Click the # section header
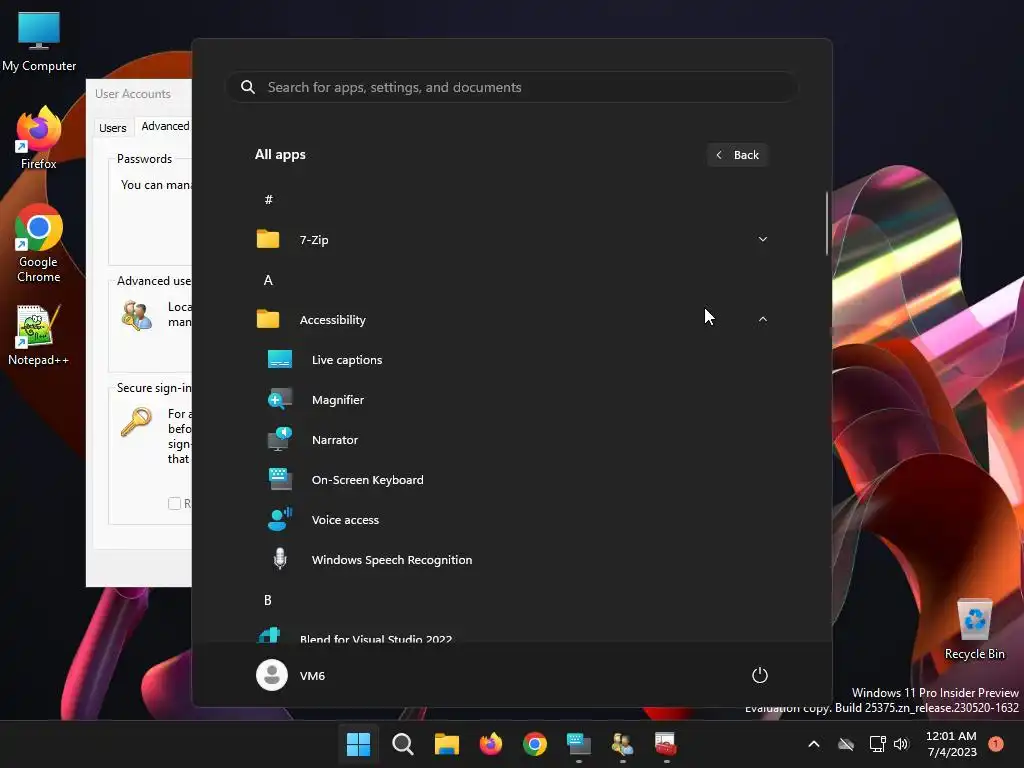 (x=268, y=200)
